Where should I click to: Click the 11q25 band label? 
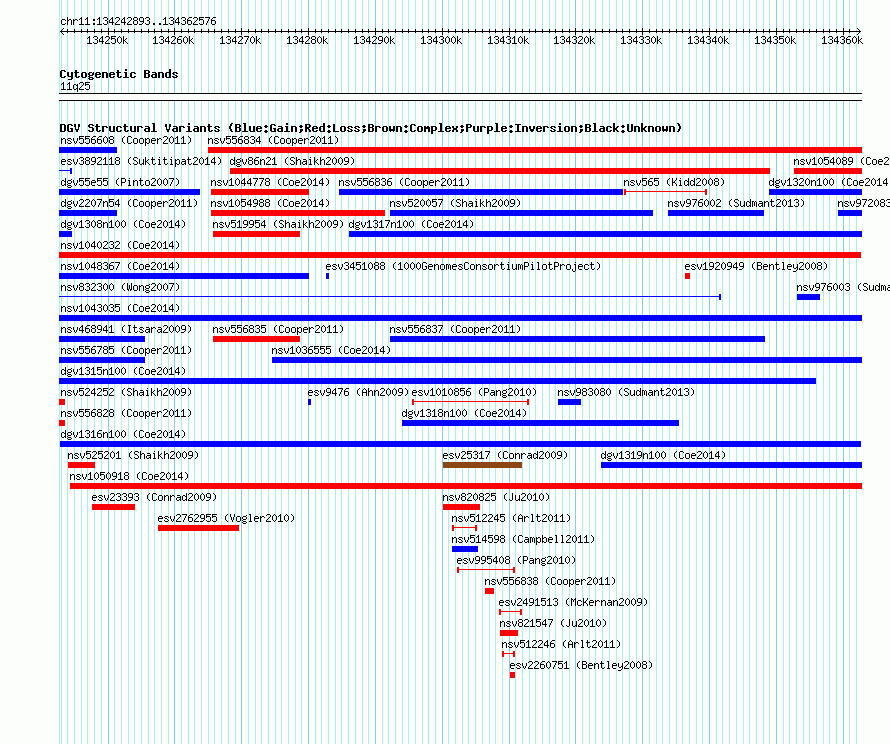(75, 86)
